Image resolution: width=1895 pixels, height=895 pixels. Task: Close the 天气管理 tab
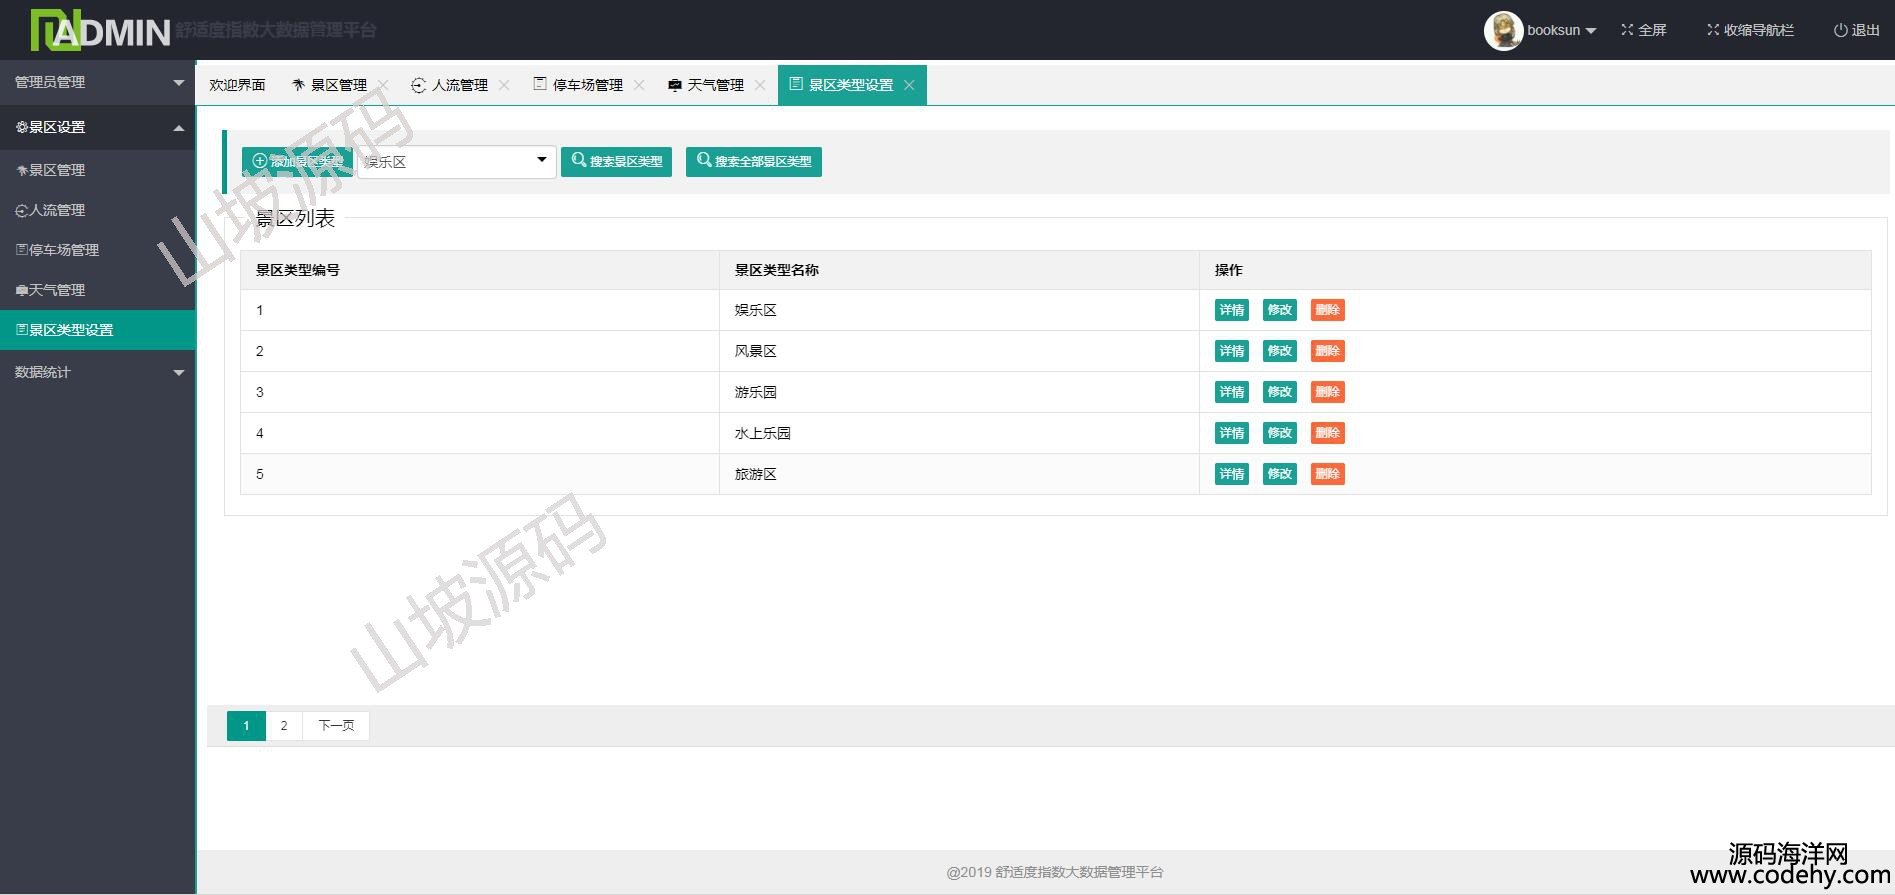coord(760,85)
